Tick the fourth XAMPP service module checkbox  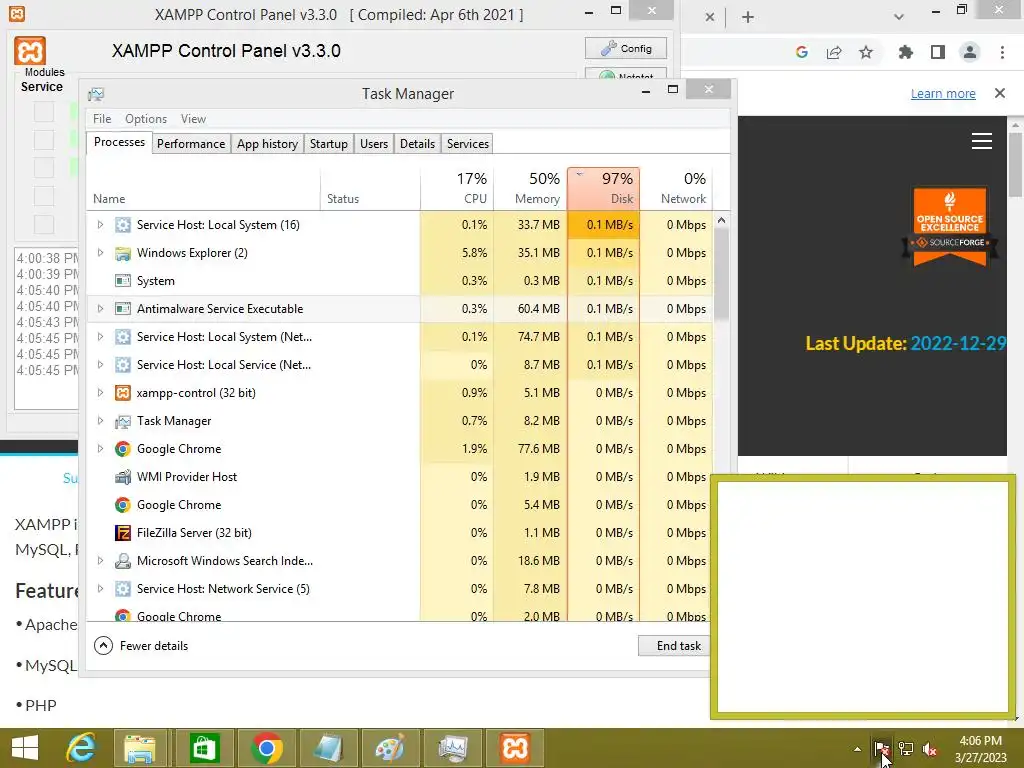click(44, 196)
